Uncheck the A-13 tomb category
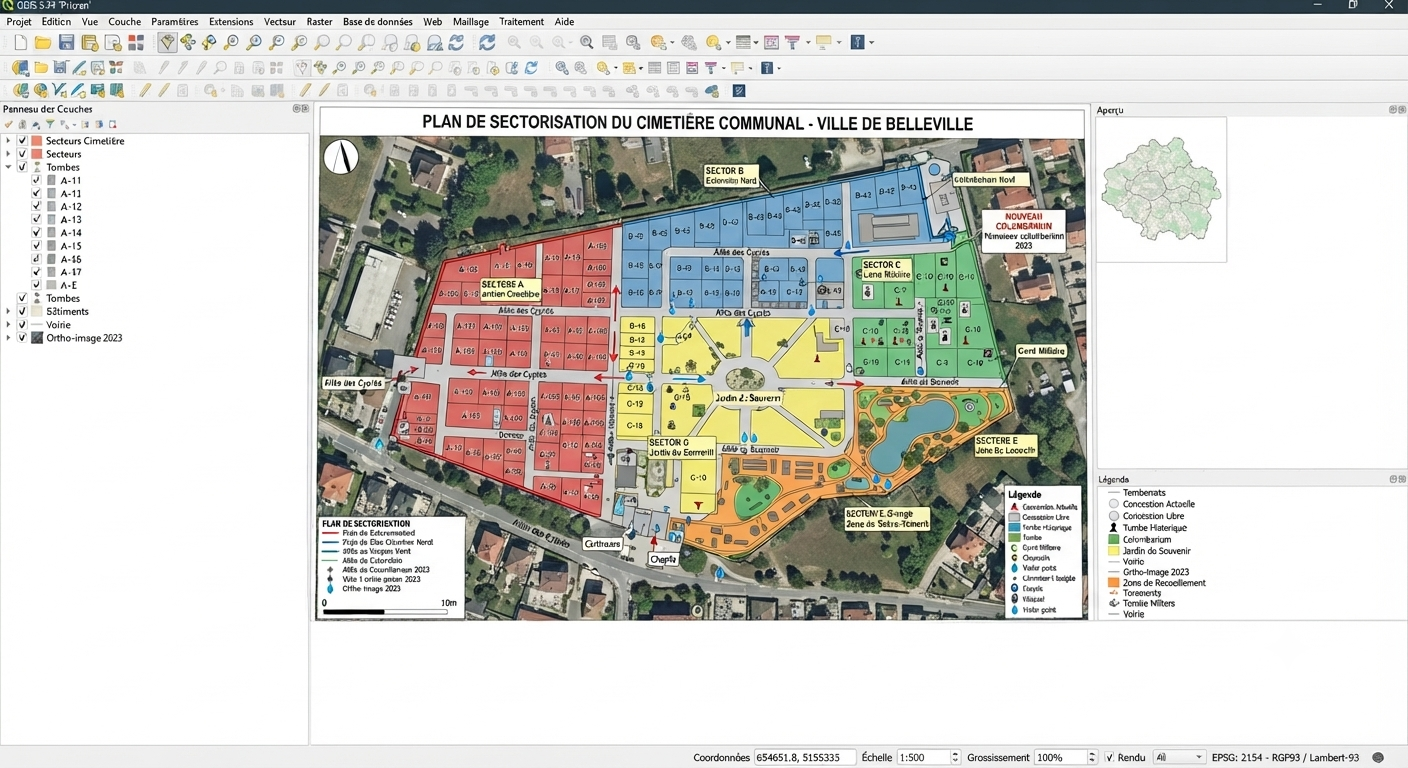The image size is (1408, 768). [37, 219]
